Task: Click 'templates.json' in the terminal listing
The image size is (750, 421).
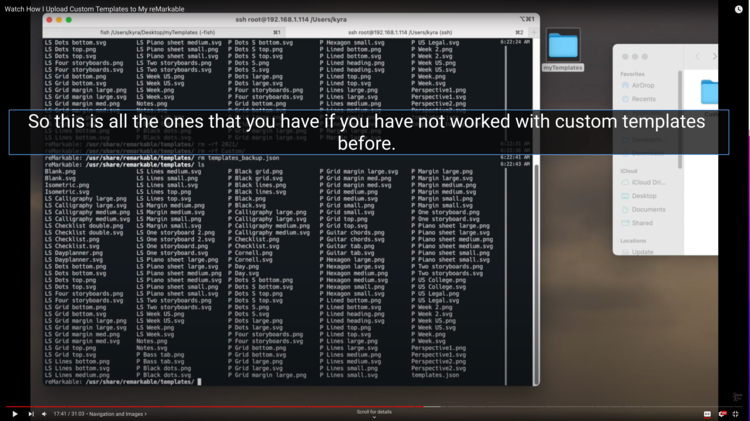Action: pos(435,375)
